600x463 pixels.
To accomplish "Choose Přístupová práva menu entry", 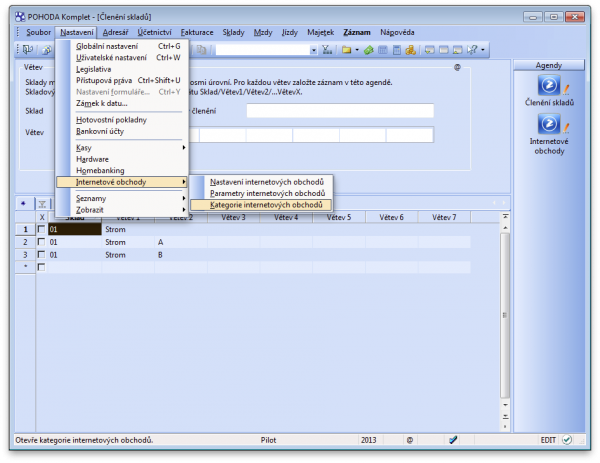I will click(122, 81).
